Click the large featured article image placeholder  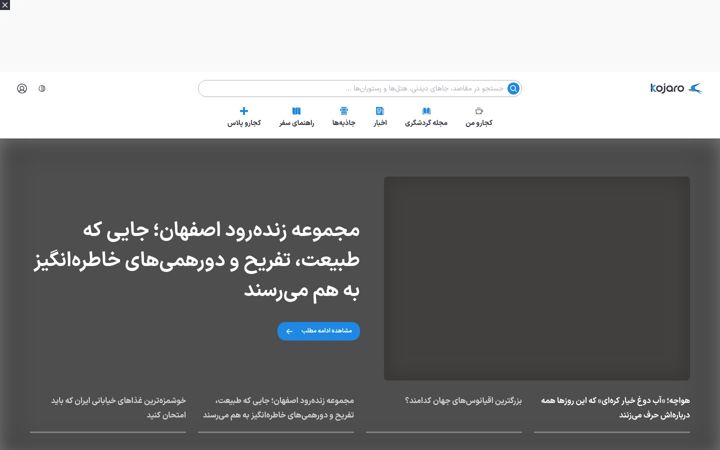pyautogui.click(x=537, y=278)
